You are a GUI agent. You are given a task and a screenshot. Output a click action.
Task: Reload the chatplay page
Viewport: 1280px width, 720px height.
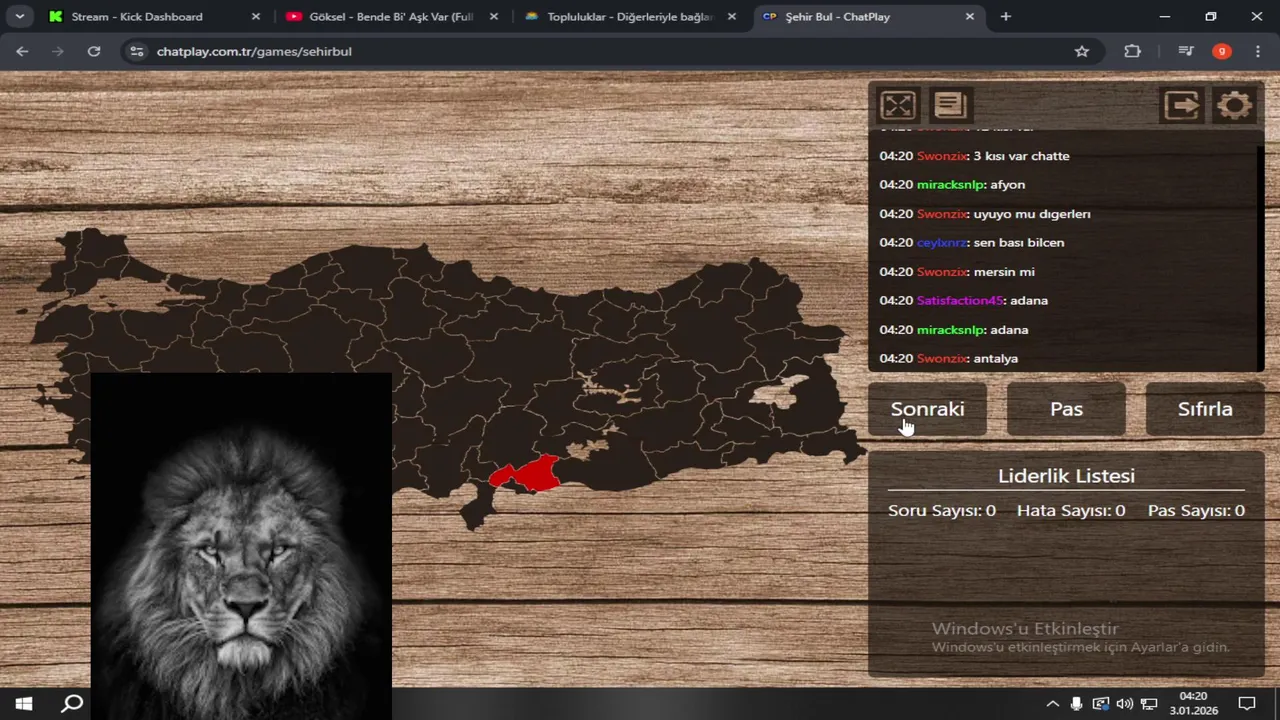94,51
